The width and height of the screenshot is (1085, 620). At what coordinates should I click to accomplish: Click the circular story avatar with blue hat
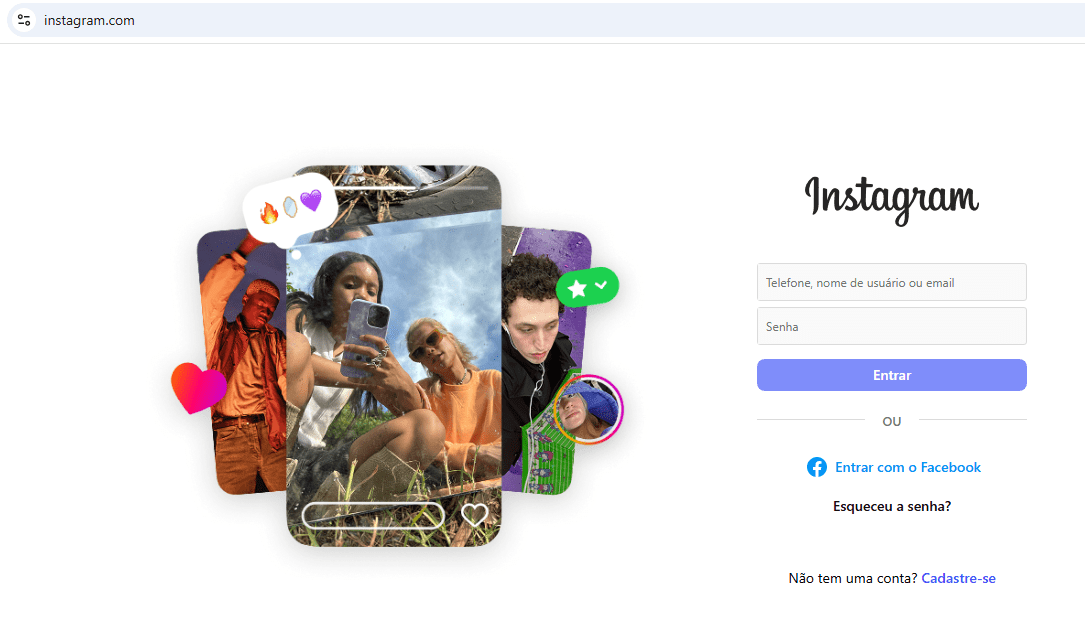[588, 409]
